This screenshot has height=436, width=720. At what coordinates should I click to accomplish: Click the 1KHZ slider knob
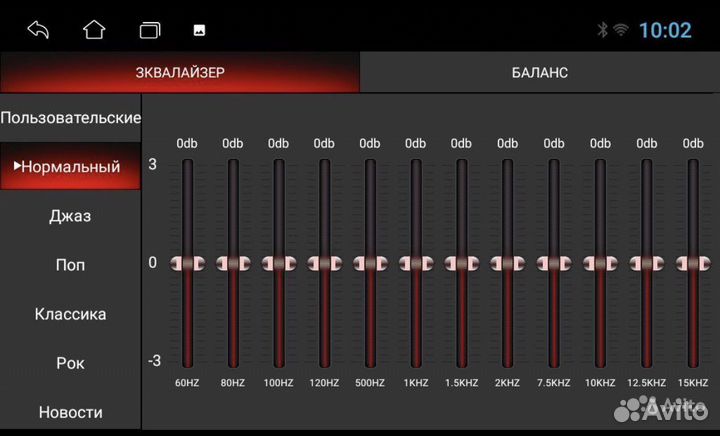coord(416,263)
